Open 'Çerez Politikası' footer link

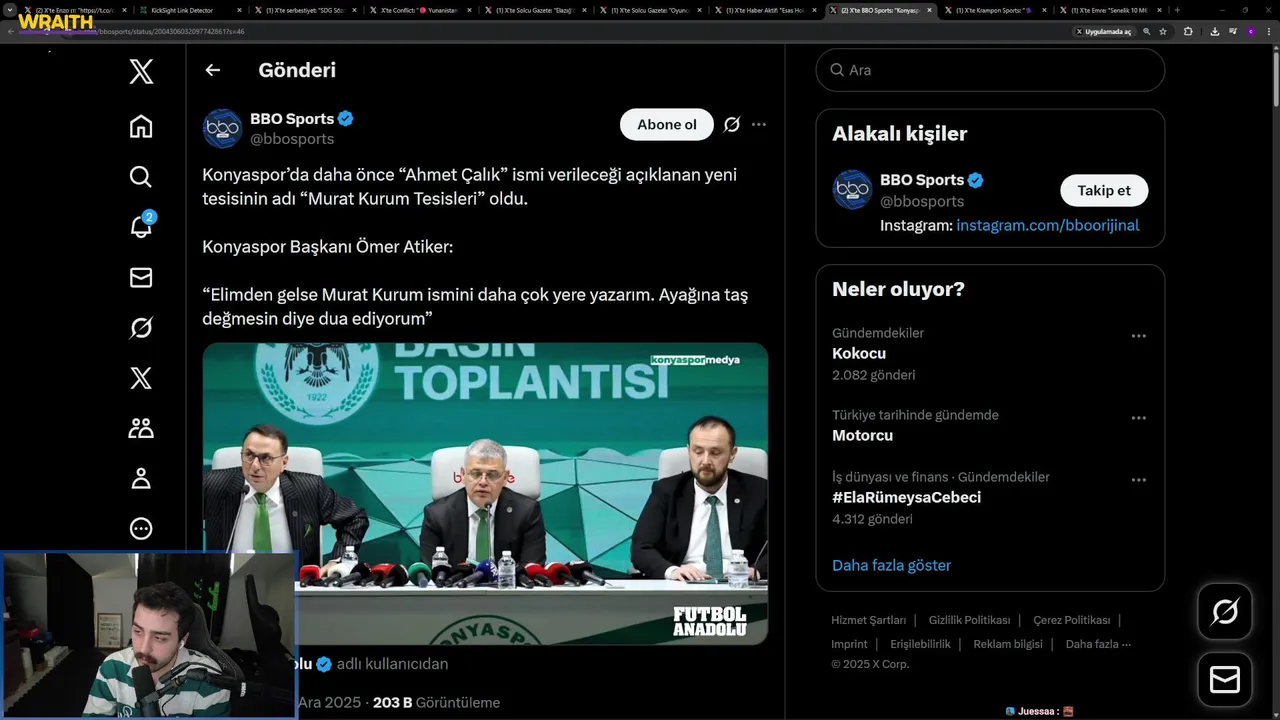pos(1072,620)
